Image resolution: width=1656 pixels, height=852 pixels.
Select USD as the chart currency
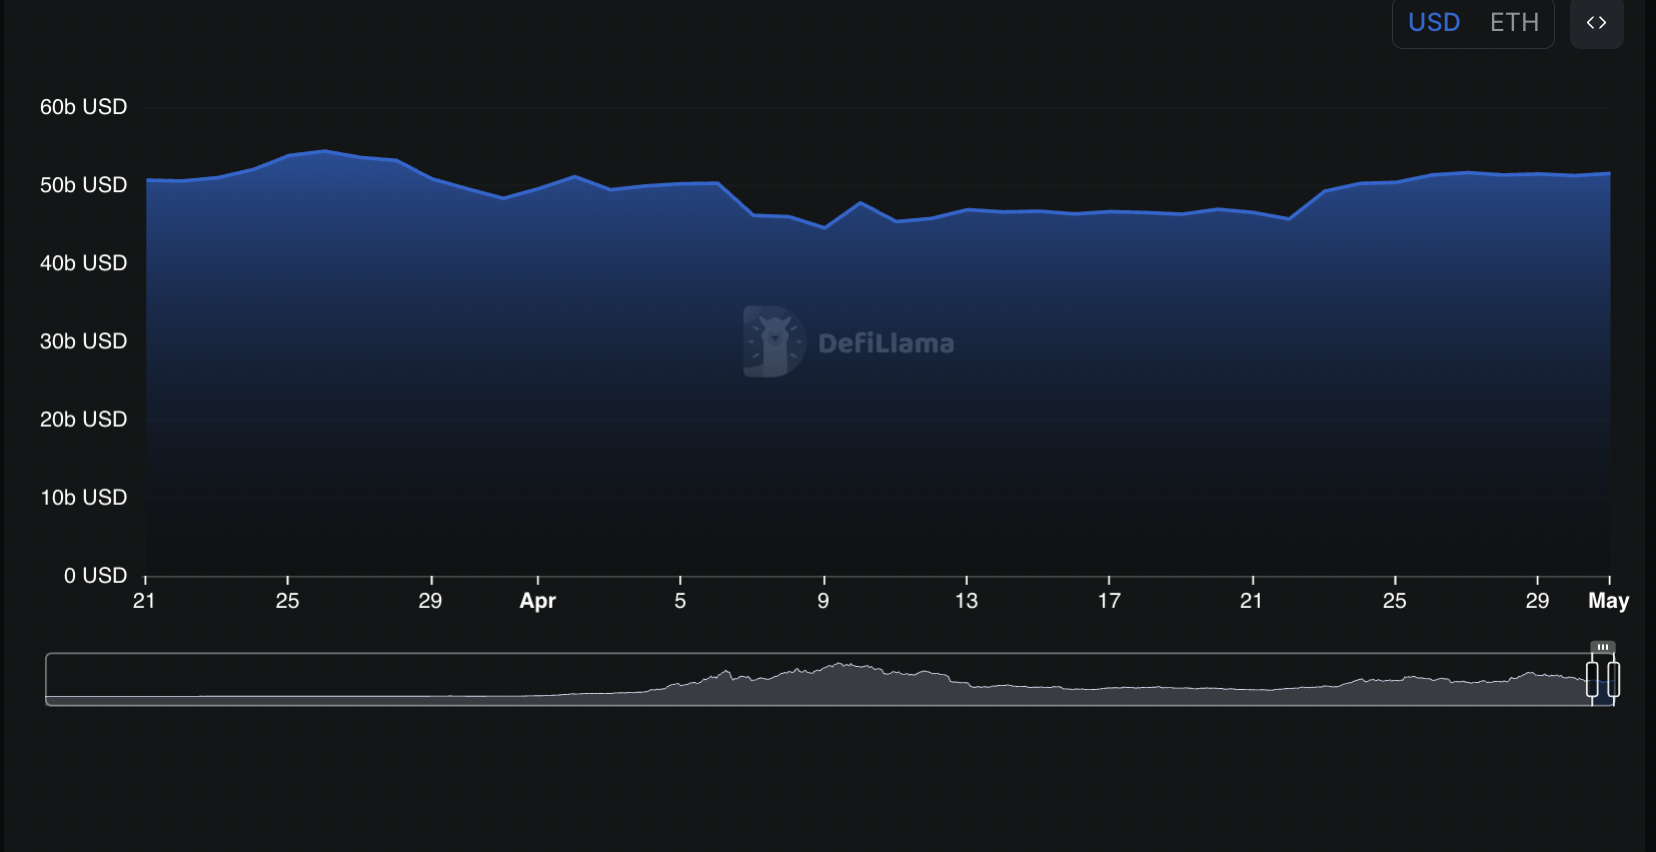[1434, 23]
